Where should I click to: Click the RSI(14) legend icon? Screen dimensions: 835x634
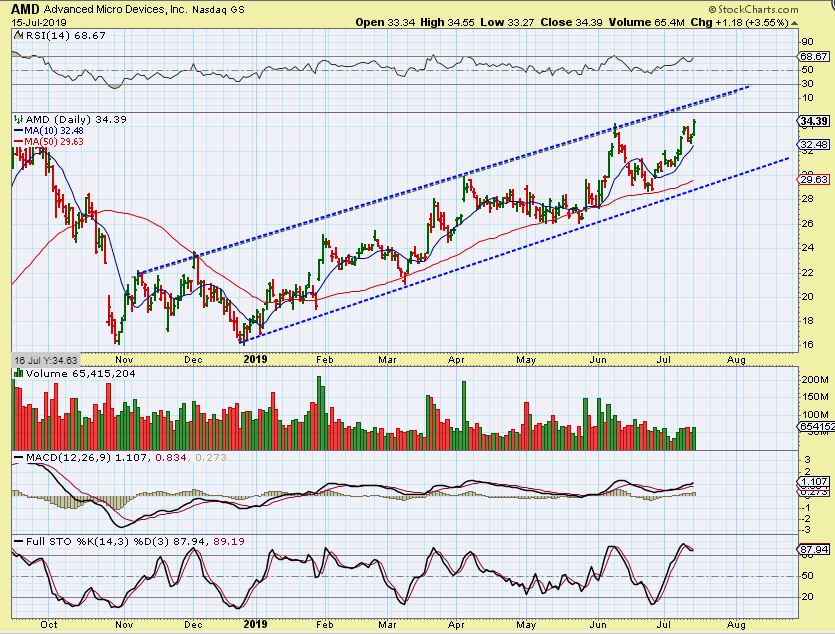coord(19,36)
